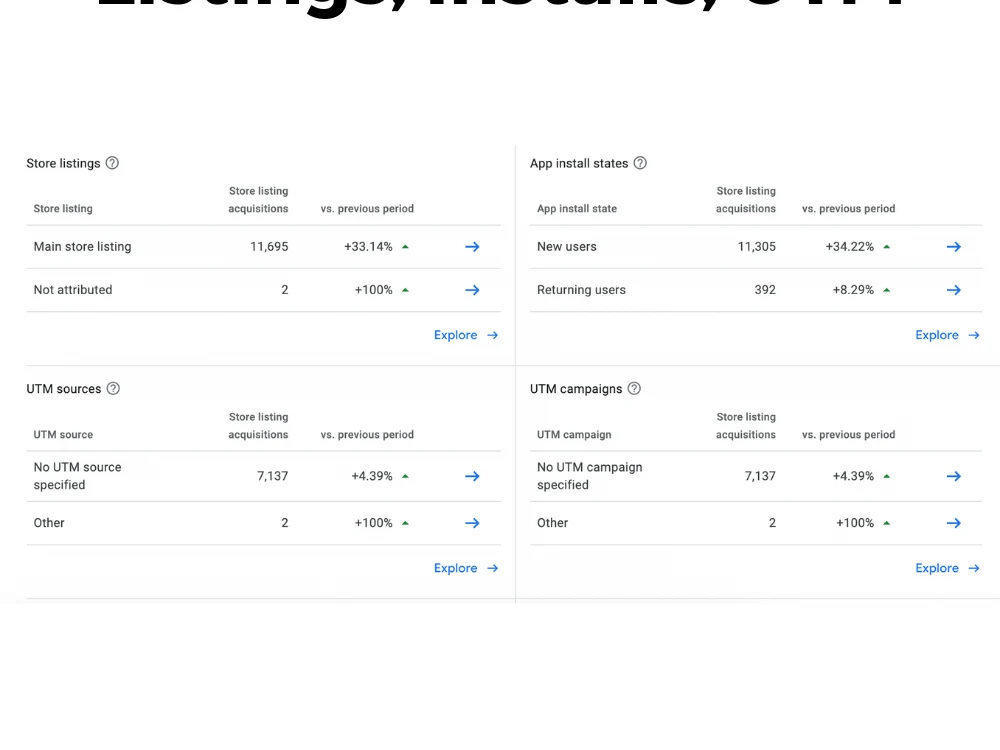Open Other UTM campaign row arrow
This screenshot has height=750, width=1000.
point(953,523)
